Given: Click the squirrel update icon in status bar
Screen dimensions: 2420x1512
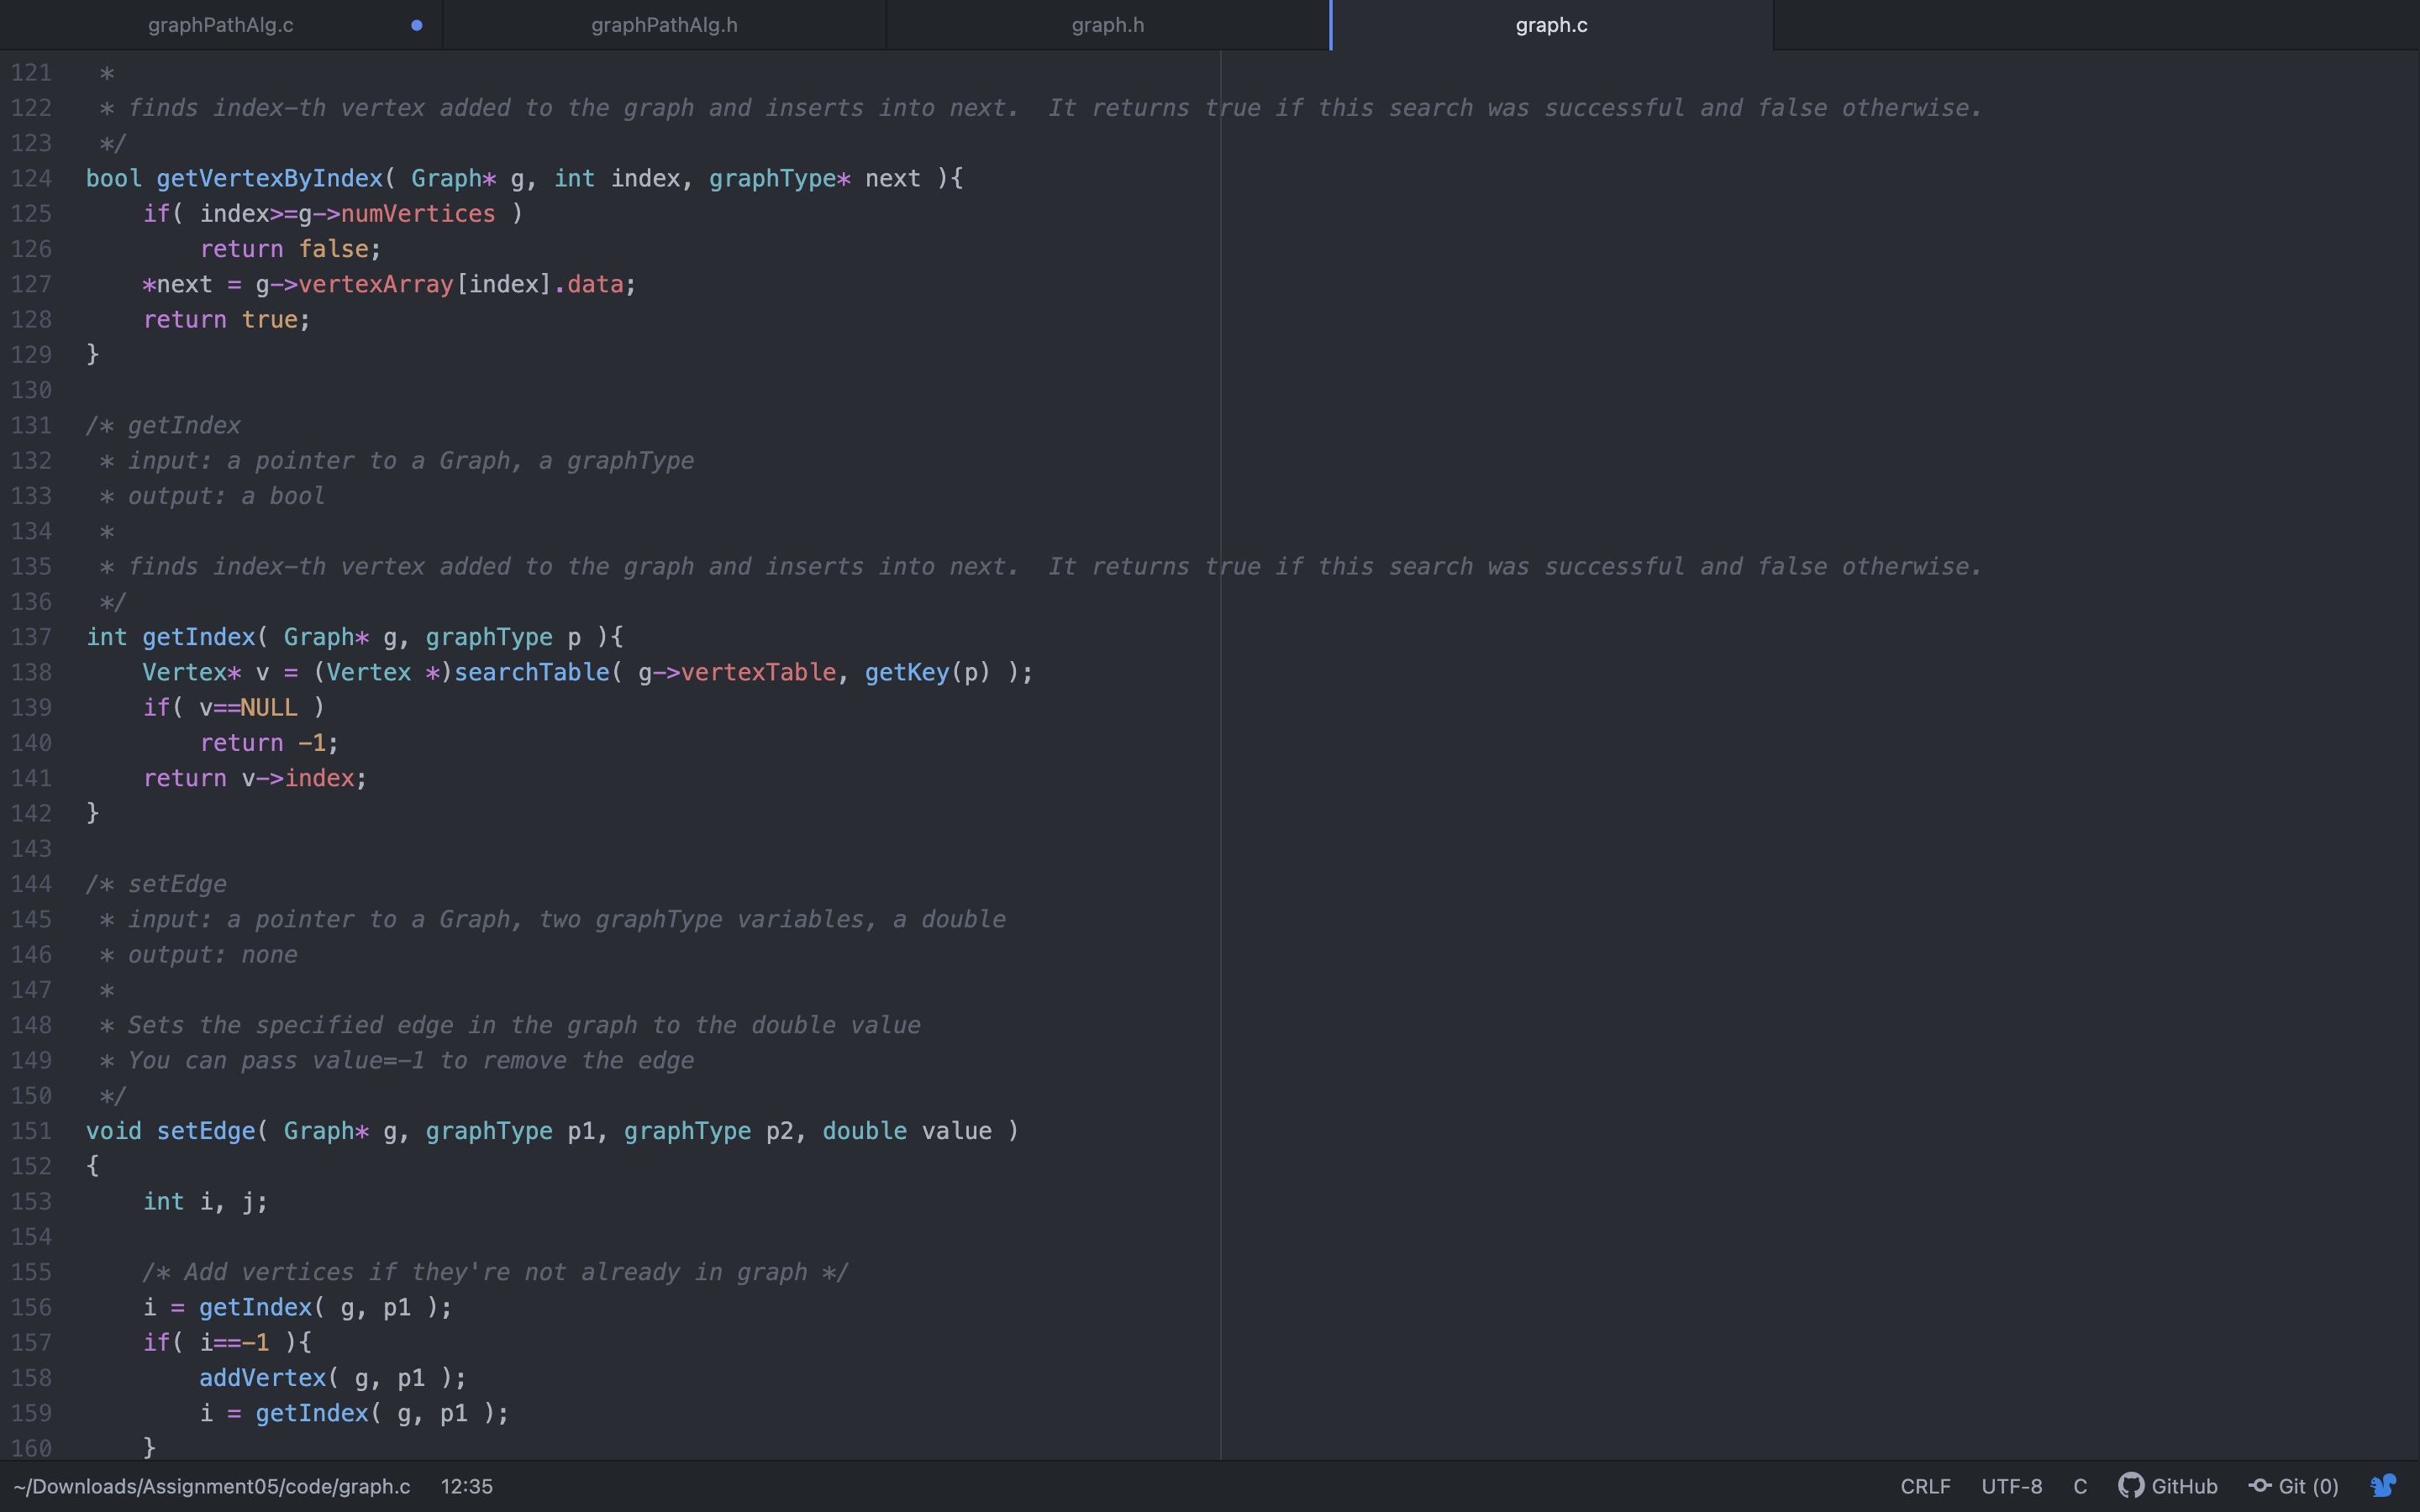Looking at the screenshot, I should click(x=2383, y=1486).
